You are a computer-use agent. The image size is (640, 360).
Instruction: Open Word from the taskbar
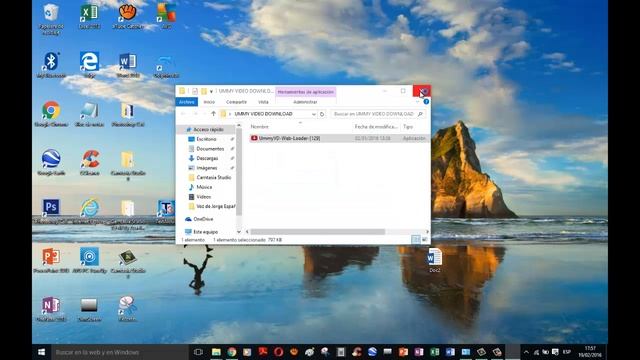pyautogui.click(x=450, y=352)
